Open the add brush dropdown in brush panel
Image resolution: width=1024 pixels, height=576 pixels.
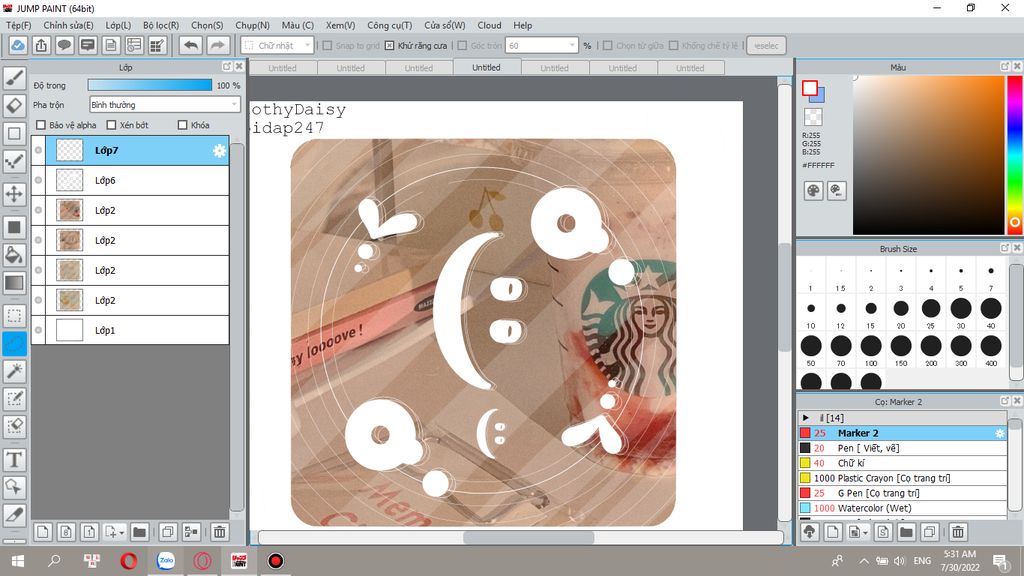pyautogui.click(x=865, y=533)
